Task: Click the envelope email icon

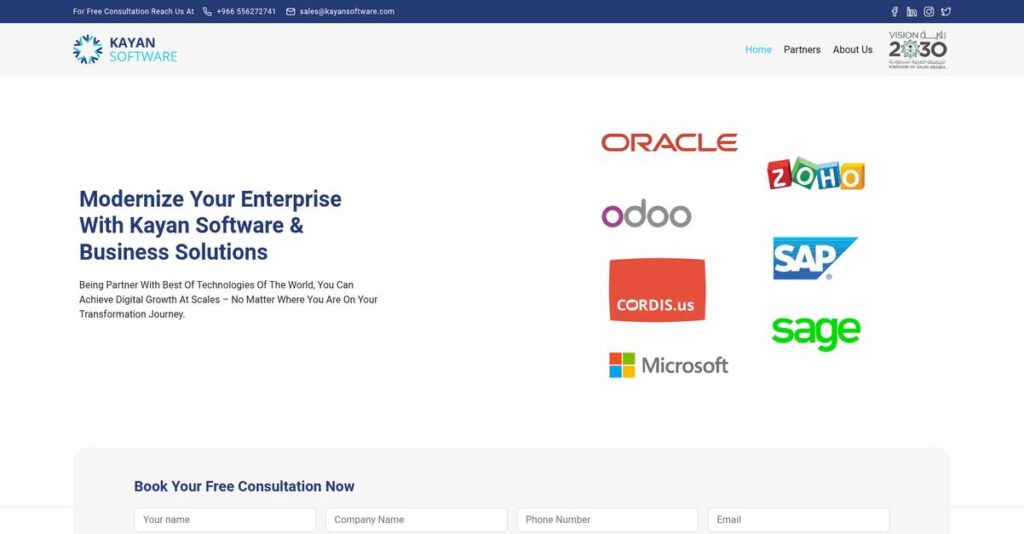Action: (291, 12)
